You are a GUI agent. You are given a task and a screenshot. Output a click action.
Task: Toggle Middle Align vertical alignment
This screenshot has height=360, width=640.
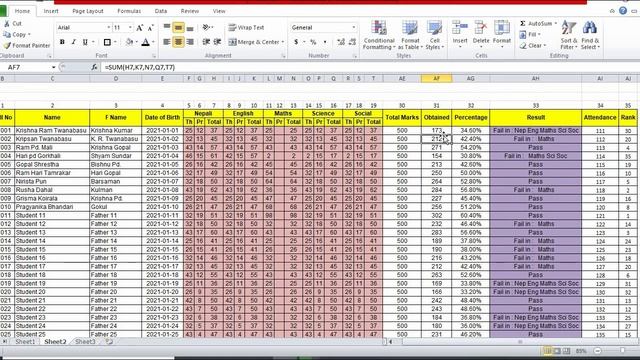coord(178,27)
